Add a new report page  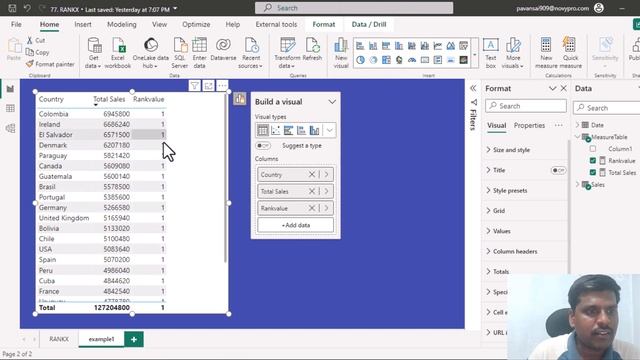click(x=134, y=339)
